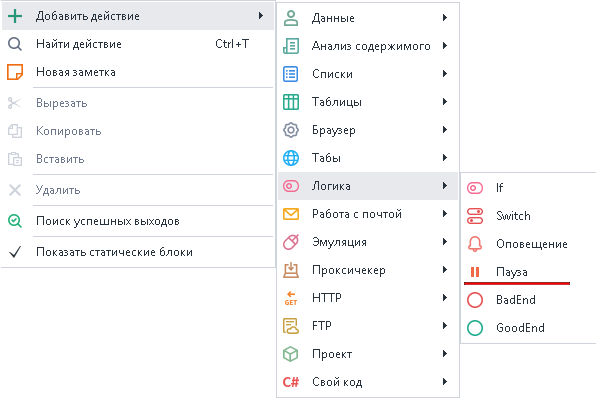This screenshot has height=400, width=596.
Task: Select Работа с почтой menu item
Action: click(368, 214)
